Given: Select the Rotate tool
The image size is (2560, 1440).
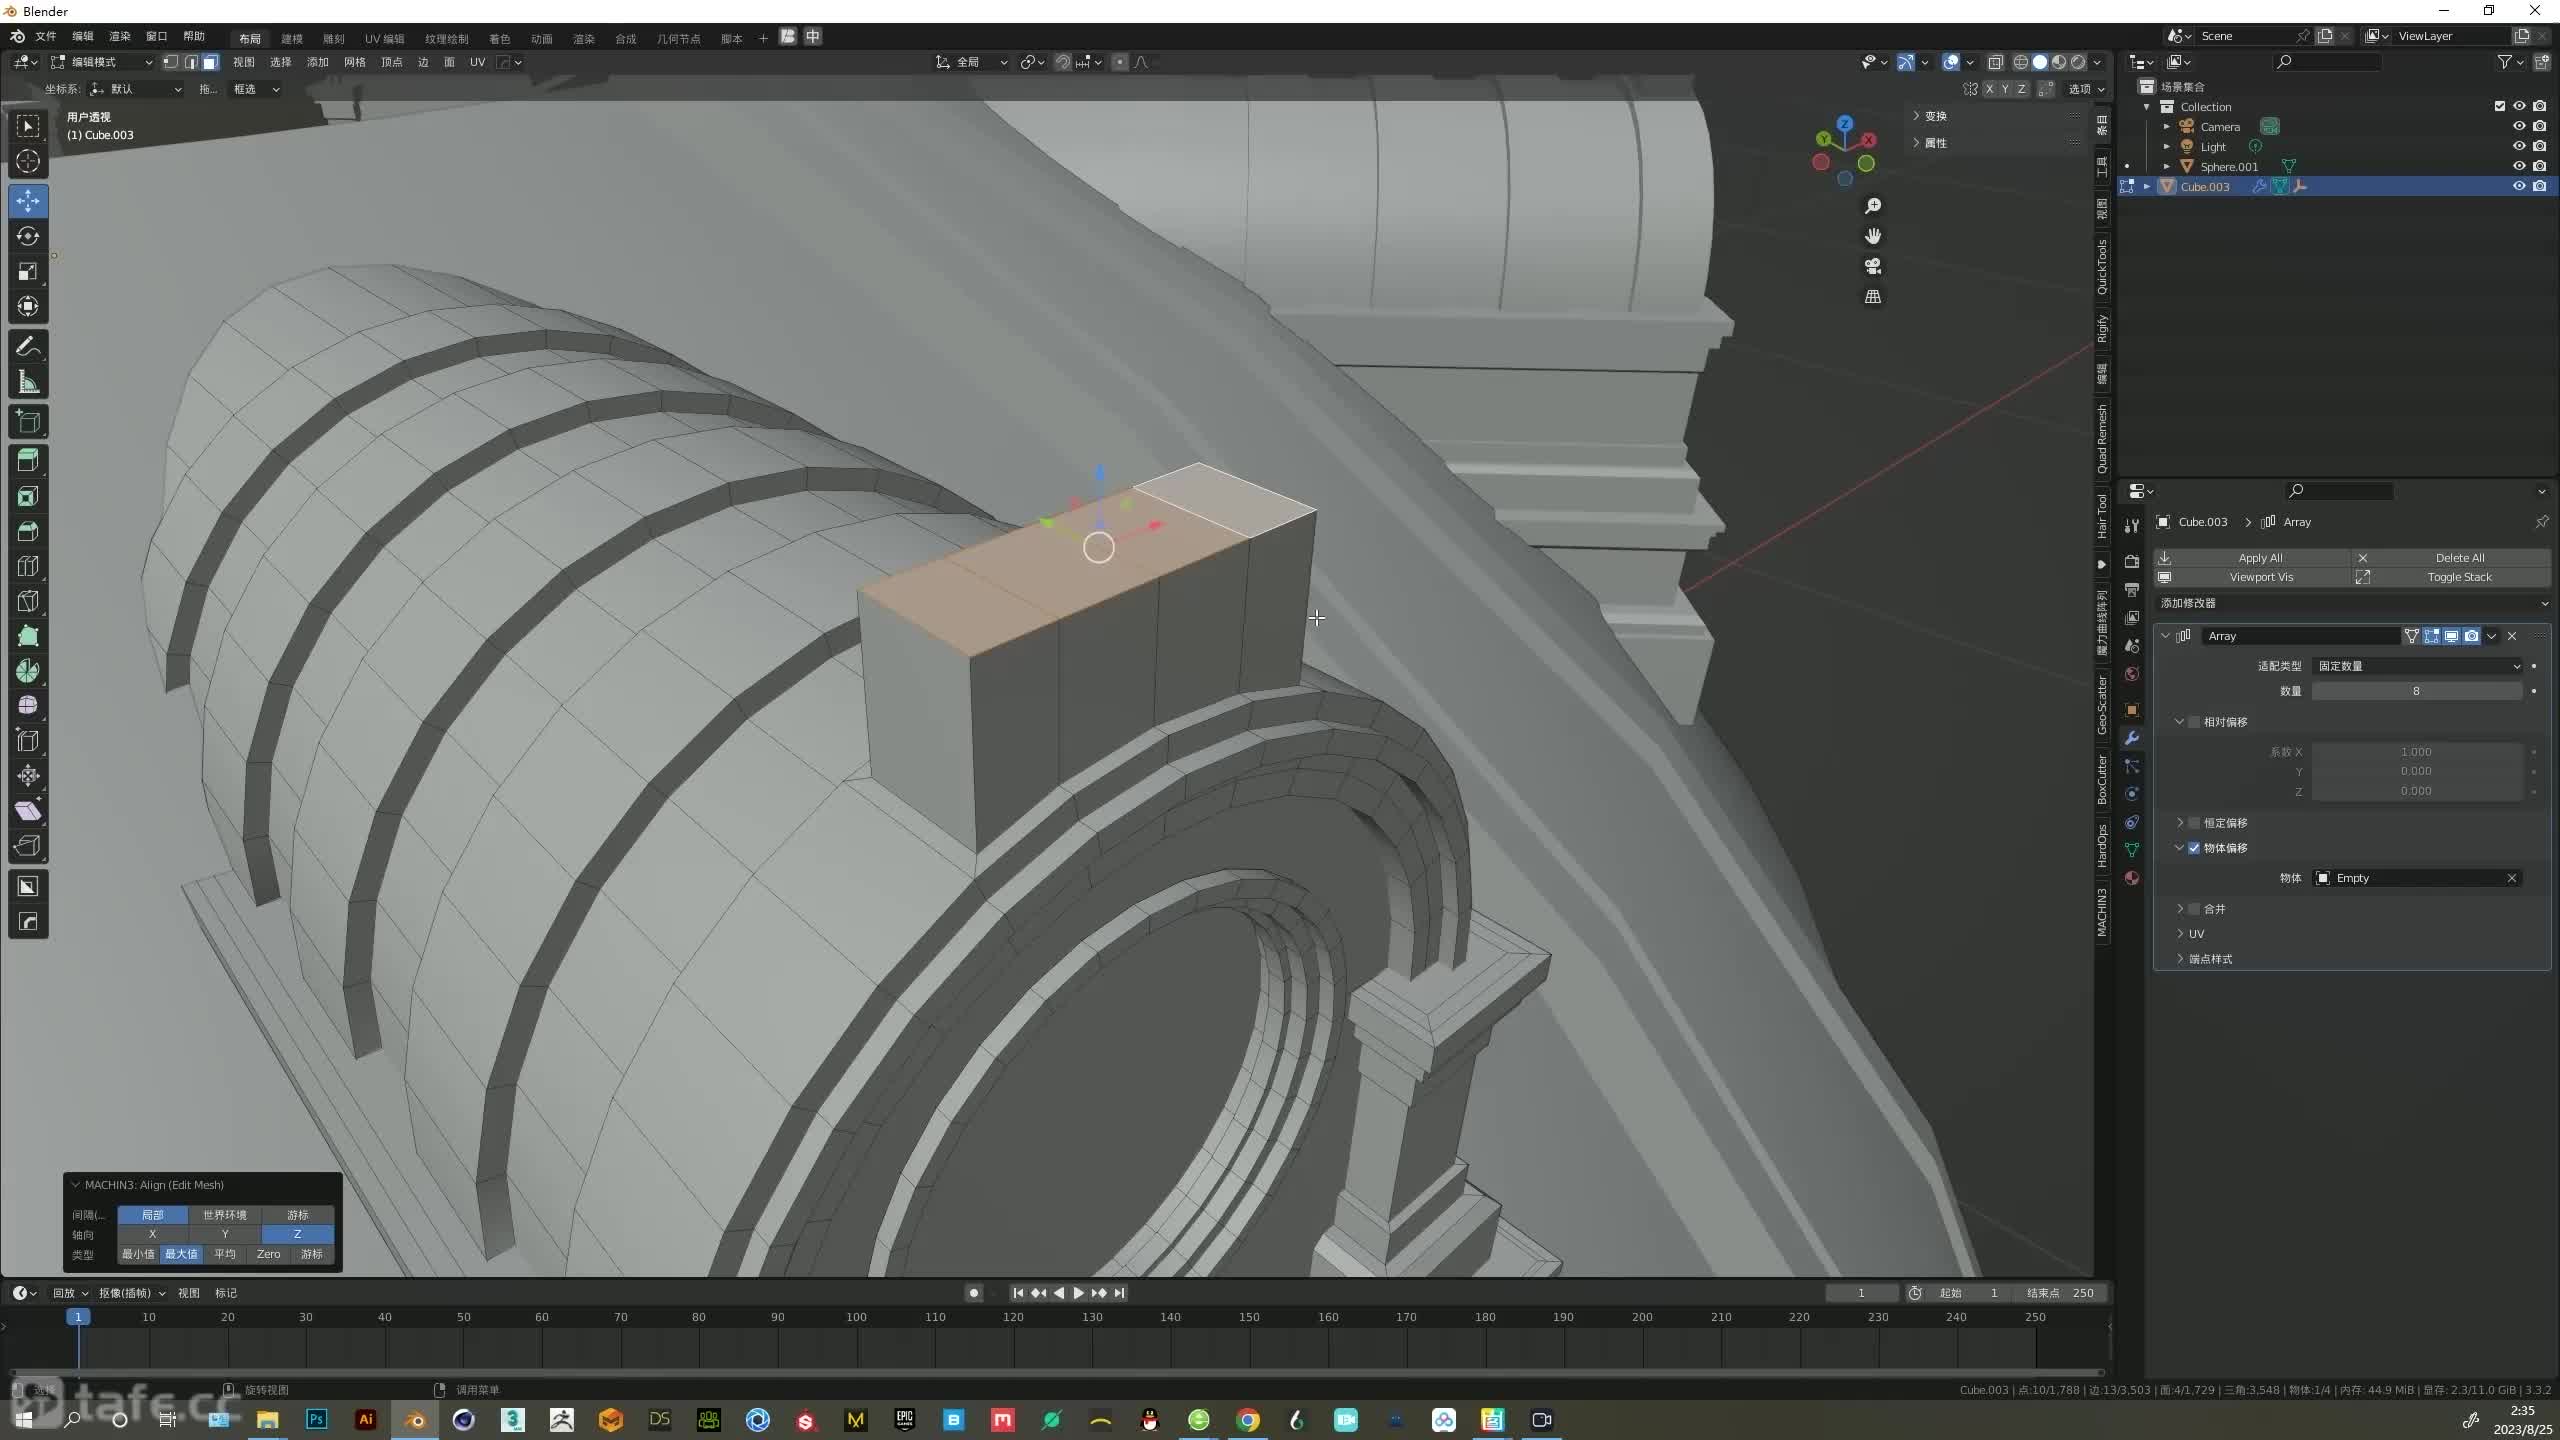Looking at the screenshot, I should (28, 236).
